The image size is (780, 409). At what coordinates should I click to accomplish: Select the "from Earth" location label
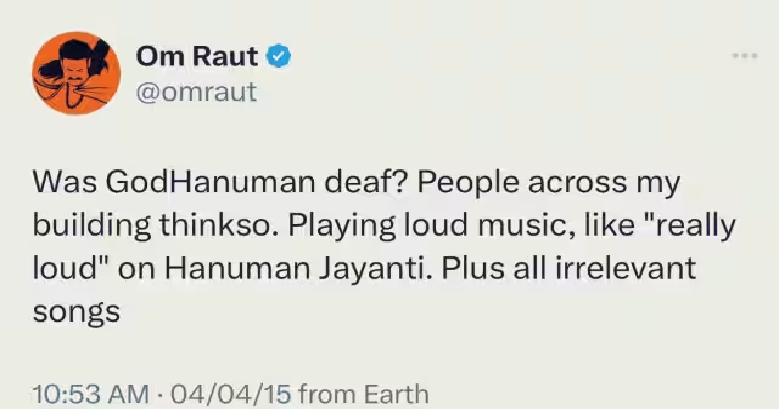point(364,395)
